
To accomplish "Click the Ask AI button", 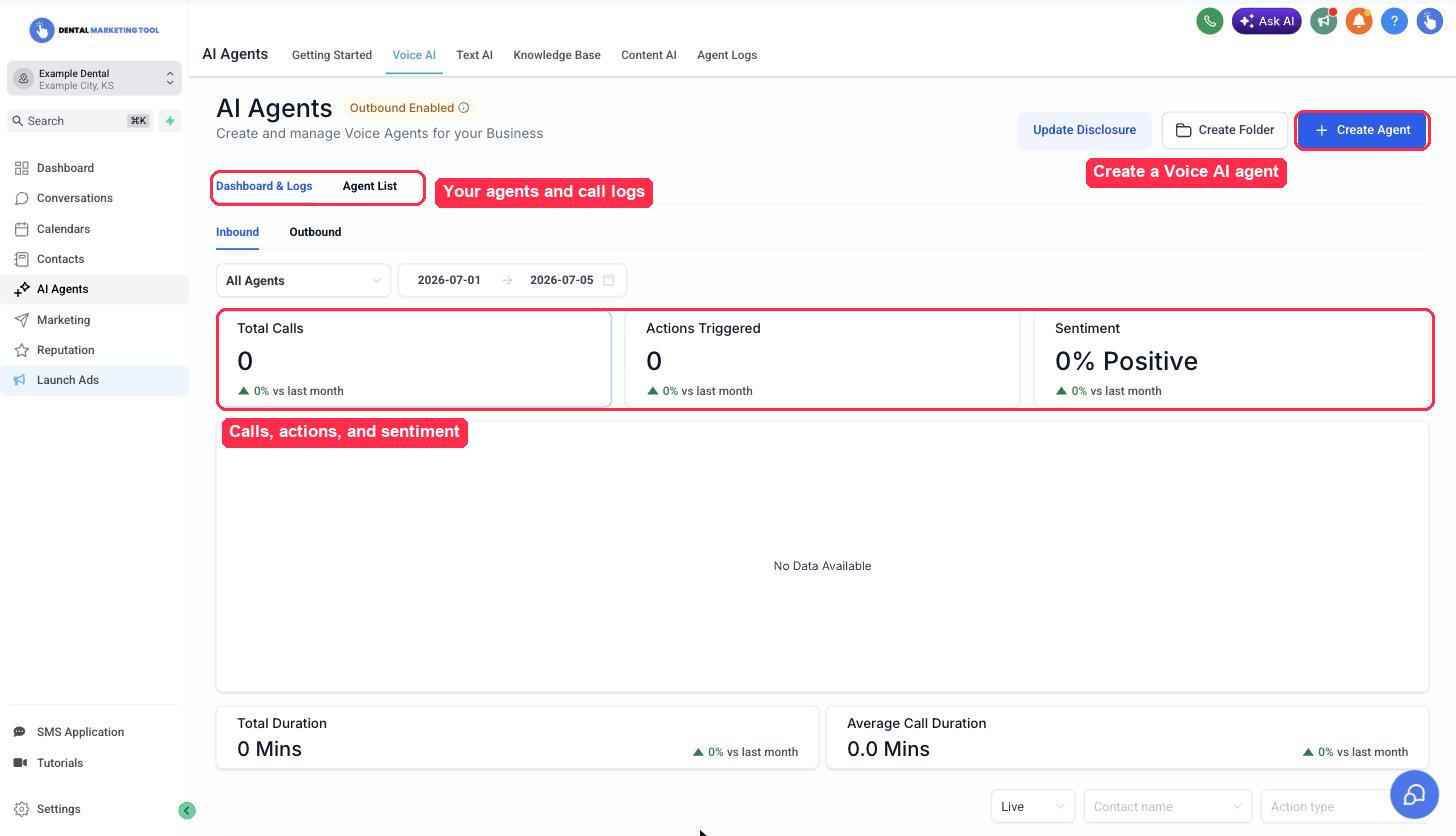I will pos(1267,21).
